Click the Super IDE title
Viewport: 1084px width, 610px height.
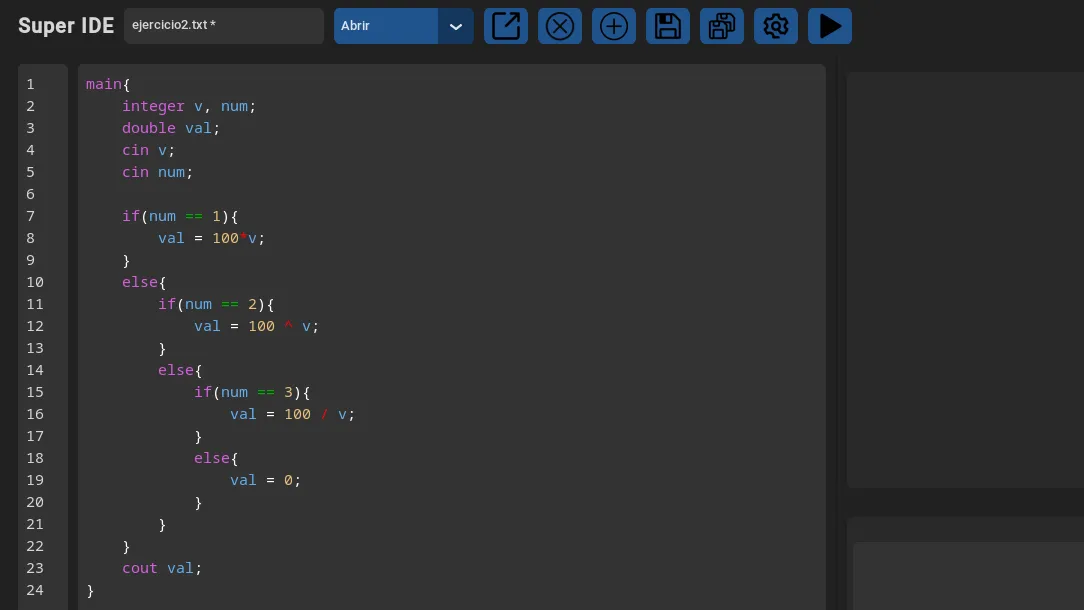[66, 26]
